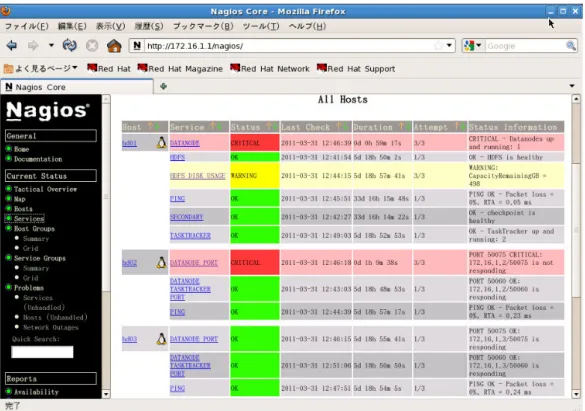The image size is (585, 411).
Task: Click the Linux penguin icon for host hd02
Action: [161, 263]
